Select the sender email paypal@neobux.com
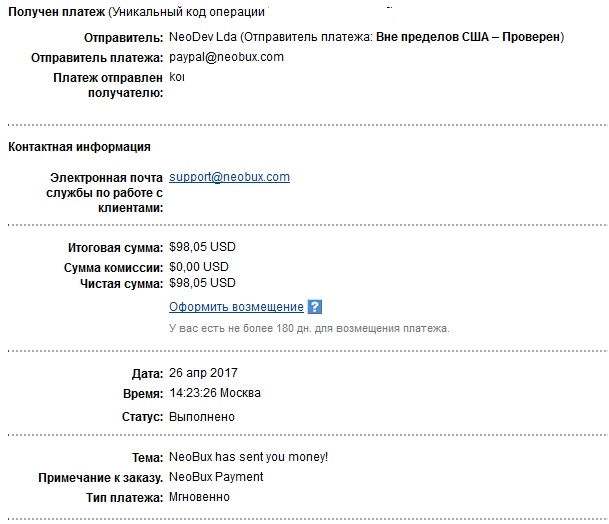 coord(226,57)
